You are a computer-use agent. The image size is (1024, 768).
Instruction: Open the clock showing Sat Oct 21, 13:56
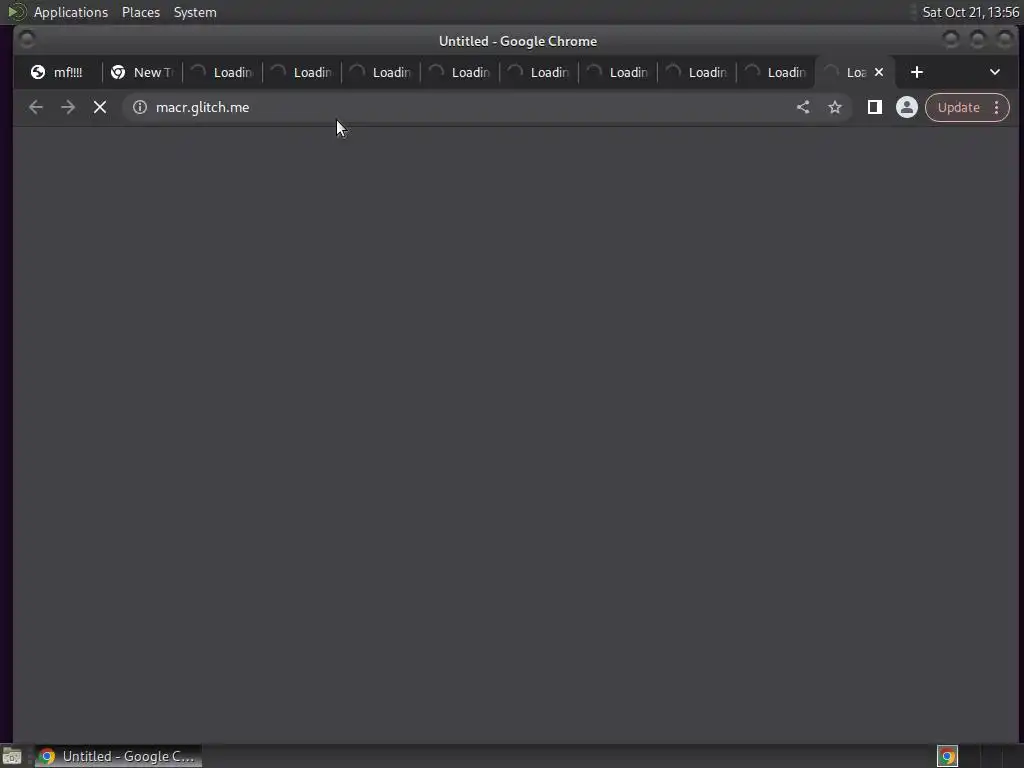pyautogui.click(x=970, y=12)
